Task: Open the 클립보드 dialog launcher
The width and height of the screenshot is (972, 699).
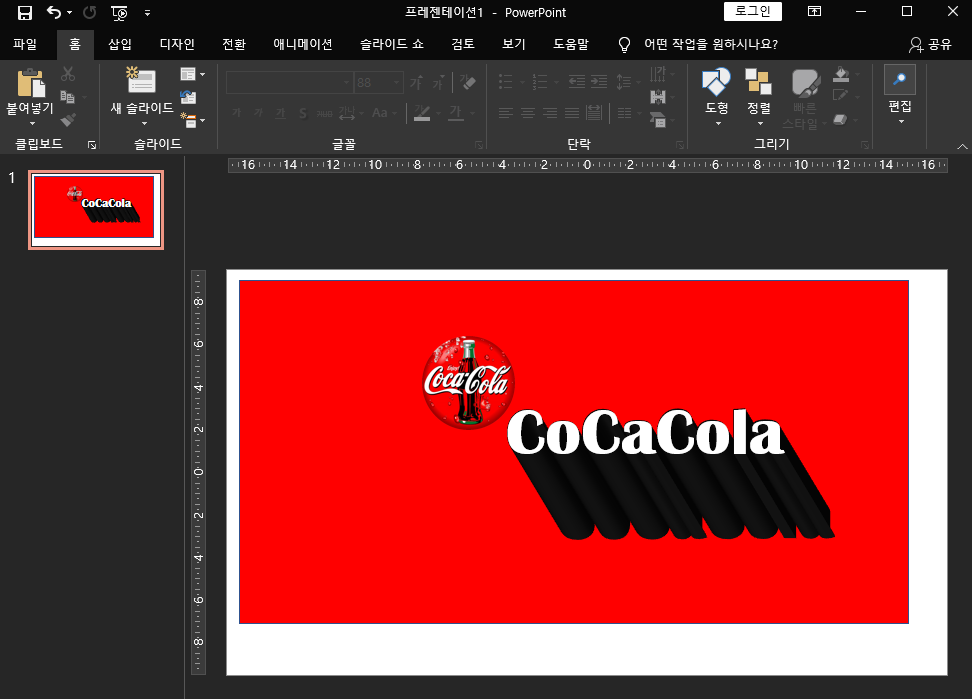Action: 92,145
